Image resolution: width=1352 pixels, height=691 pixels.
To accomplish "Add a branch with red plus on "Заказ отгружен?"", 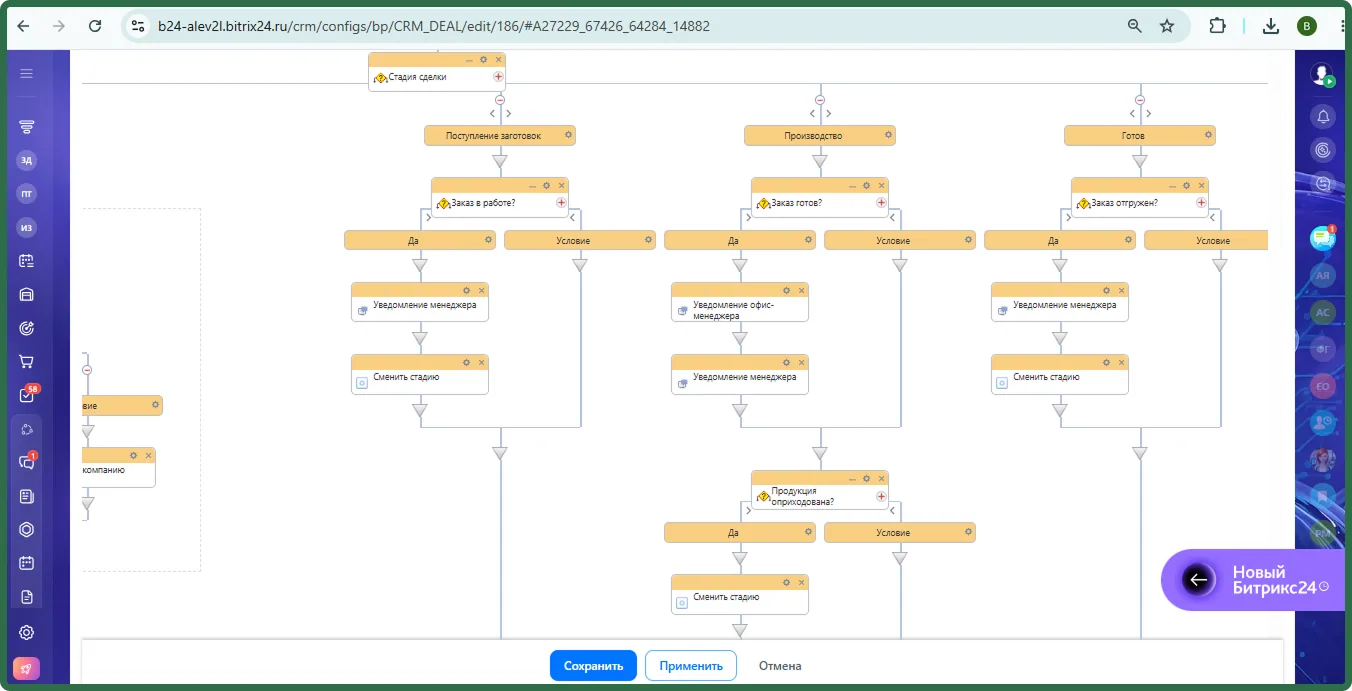I will click(x=1201, y=202).
